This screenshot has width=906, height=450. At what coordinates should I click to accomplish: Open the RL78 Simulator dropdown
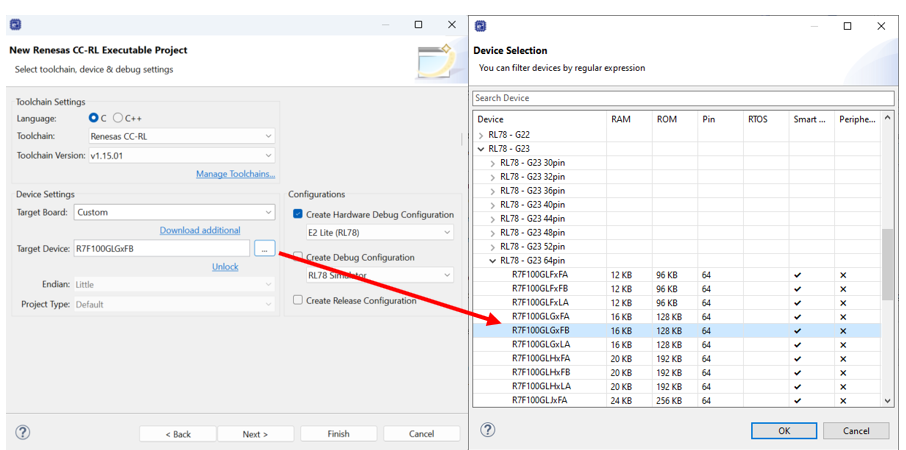tap(379, 275)
